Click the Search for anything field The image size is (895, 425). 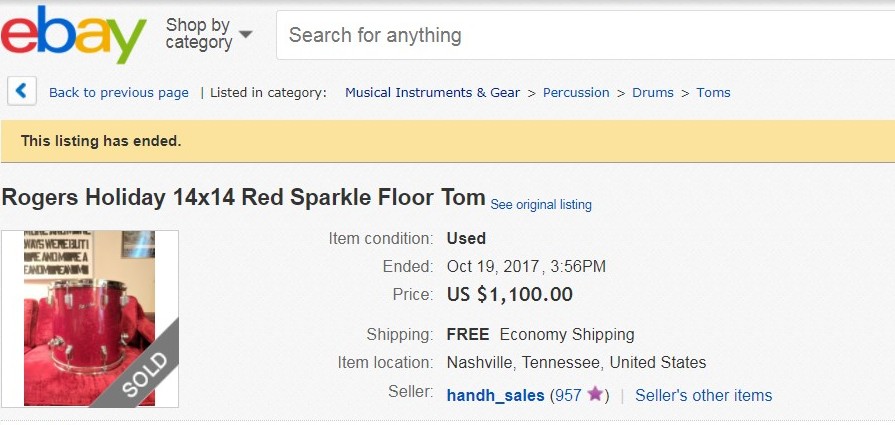click(586, 35)
